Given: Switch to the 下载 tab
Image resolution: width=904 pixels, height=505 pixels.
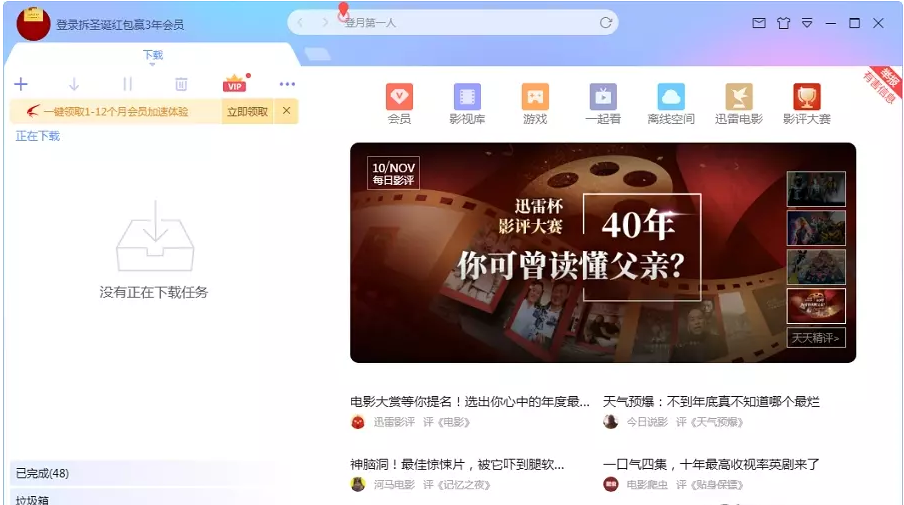Looking at the screenshot, I should point(153,55).
